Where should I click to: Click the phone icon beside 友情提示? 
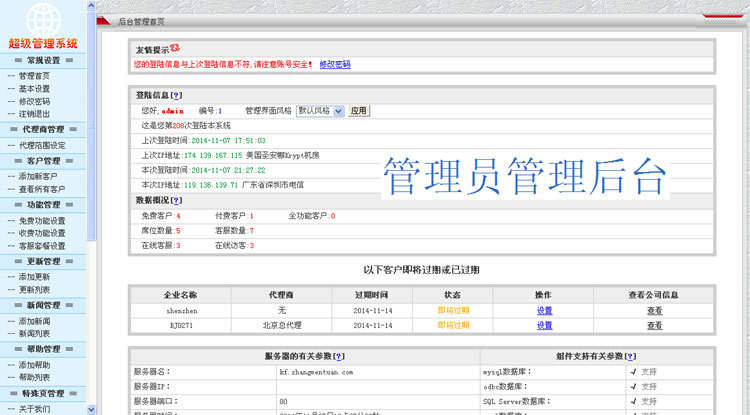pos(175,48)
